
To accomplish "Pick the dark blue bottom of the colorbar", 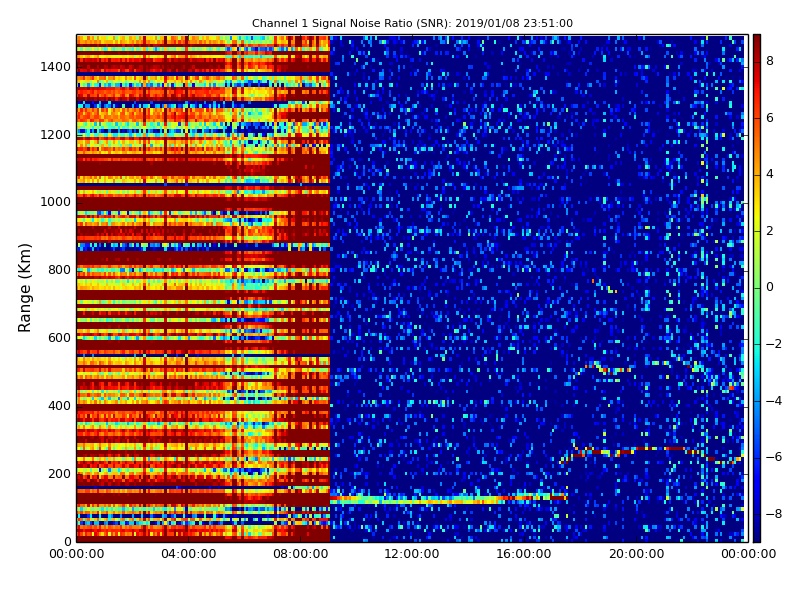I will (757, 533).
